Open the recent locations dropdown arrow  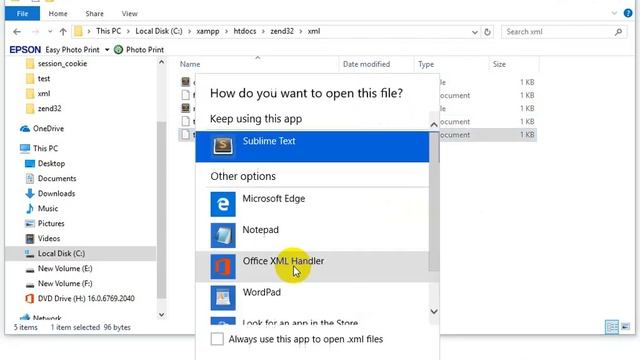[50, 31]
